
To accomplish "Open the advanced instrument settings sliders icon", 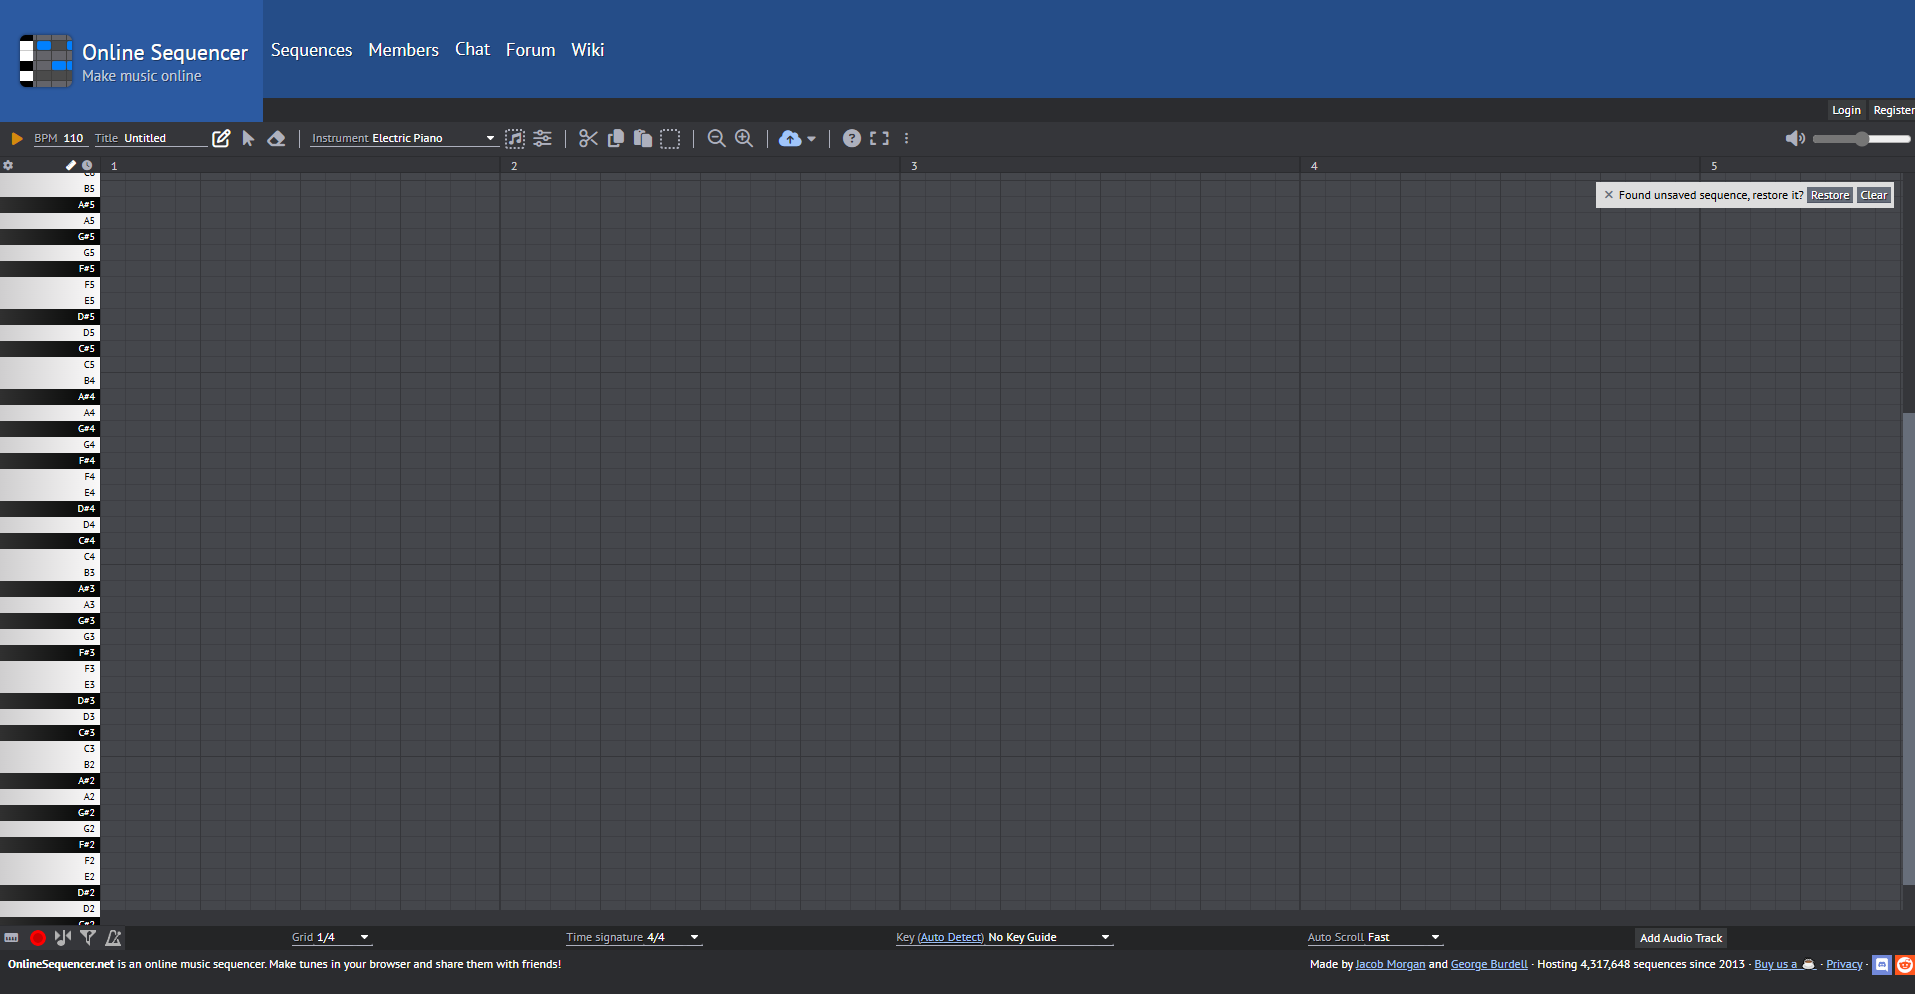I will [542, 139].
